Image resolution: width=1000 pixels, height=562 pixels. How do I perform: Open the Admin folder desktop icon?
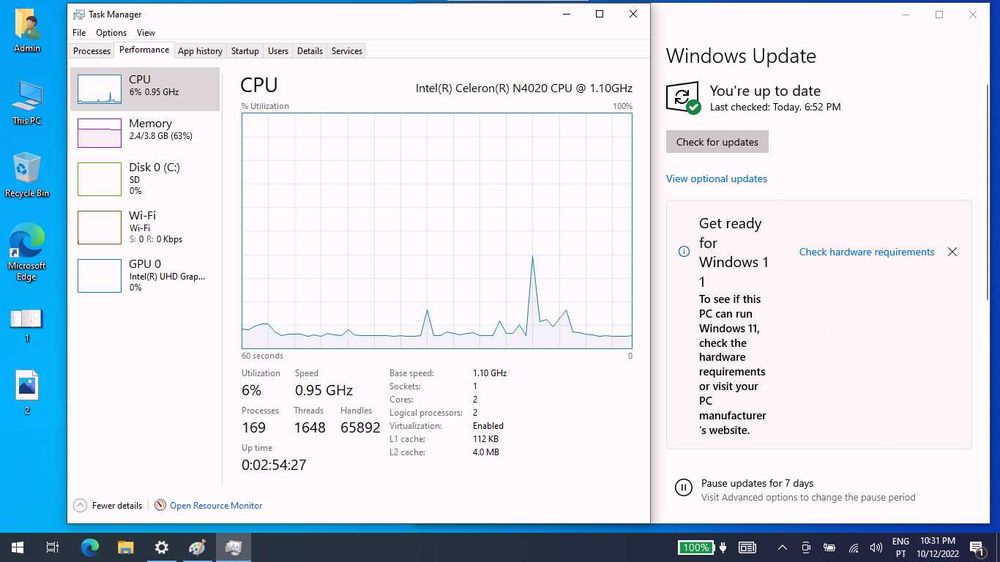tap(27, 31)
